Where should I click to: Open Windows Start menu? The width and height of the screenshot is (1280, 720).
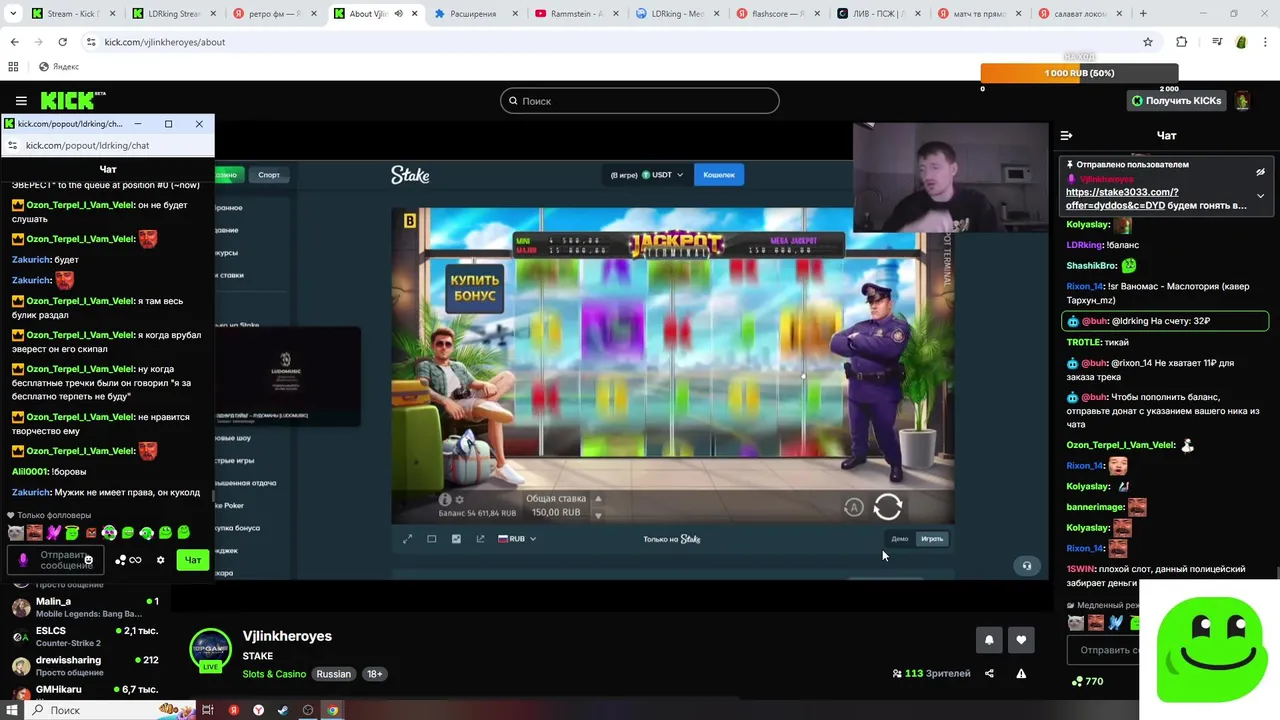pyautogui.click(x=12, y=710)
